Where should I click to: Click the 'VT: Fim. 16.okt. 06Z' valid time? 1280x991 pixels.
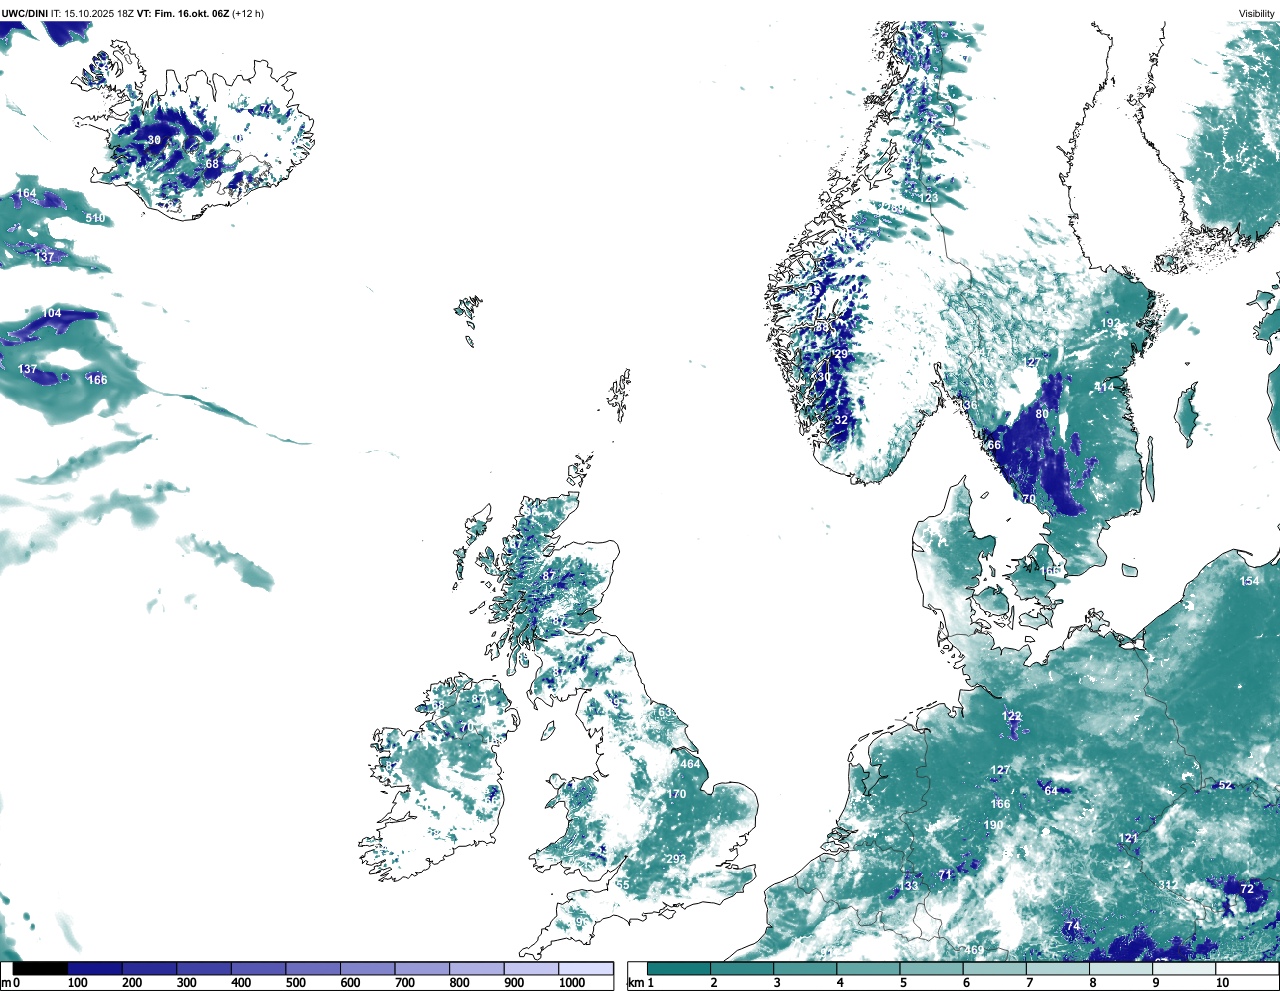(183, 14)
